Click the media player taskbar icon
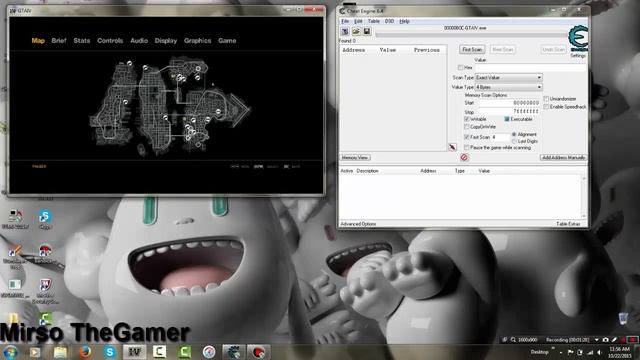The width and height of the screenshot is (640, 360). click(x=35, y=352)
